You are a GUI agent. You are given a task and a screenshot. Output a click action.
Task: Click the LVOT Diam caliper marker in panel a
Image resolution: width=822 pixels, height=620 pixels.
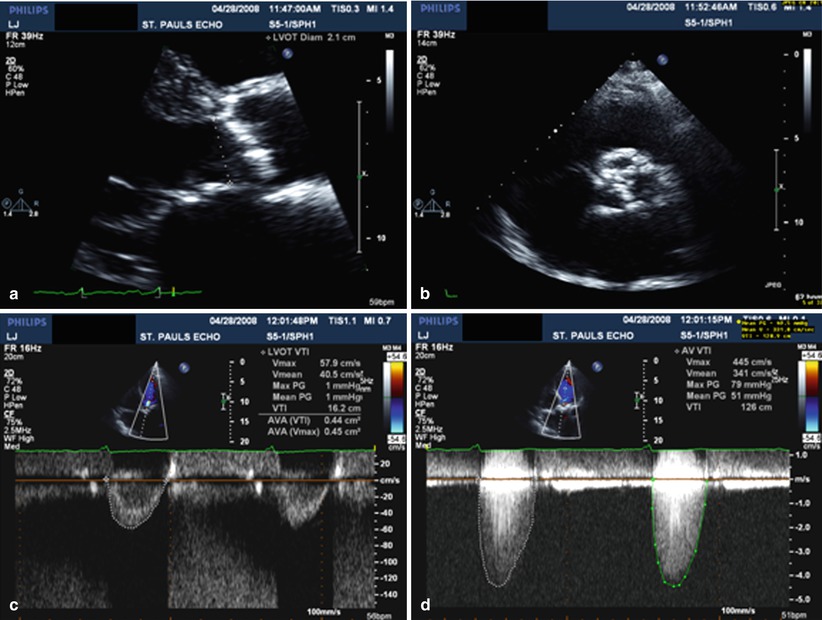232,183
